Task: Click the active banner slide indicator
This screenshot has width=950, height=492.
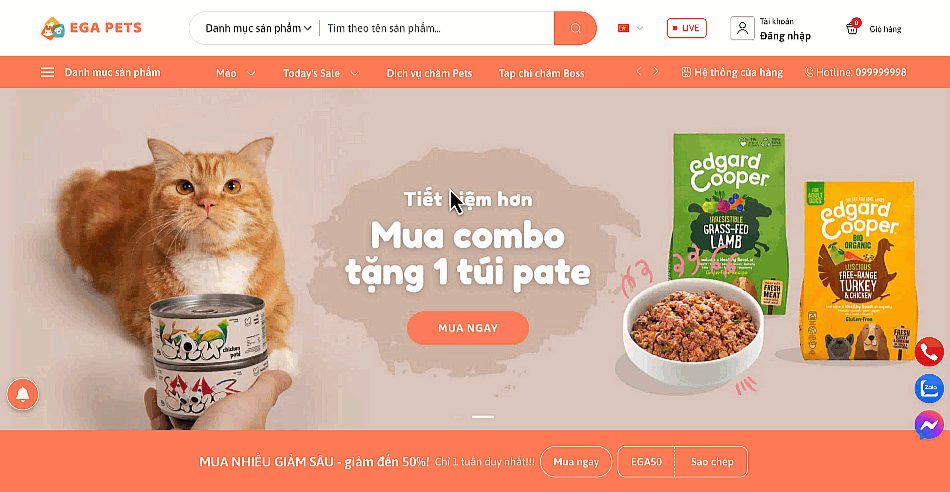Action: click(483, 417)
